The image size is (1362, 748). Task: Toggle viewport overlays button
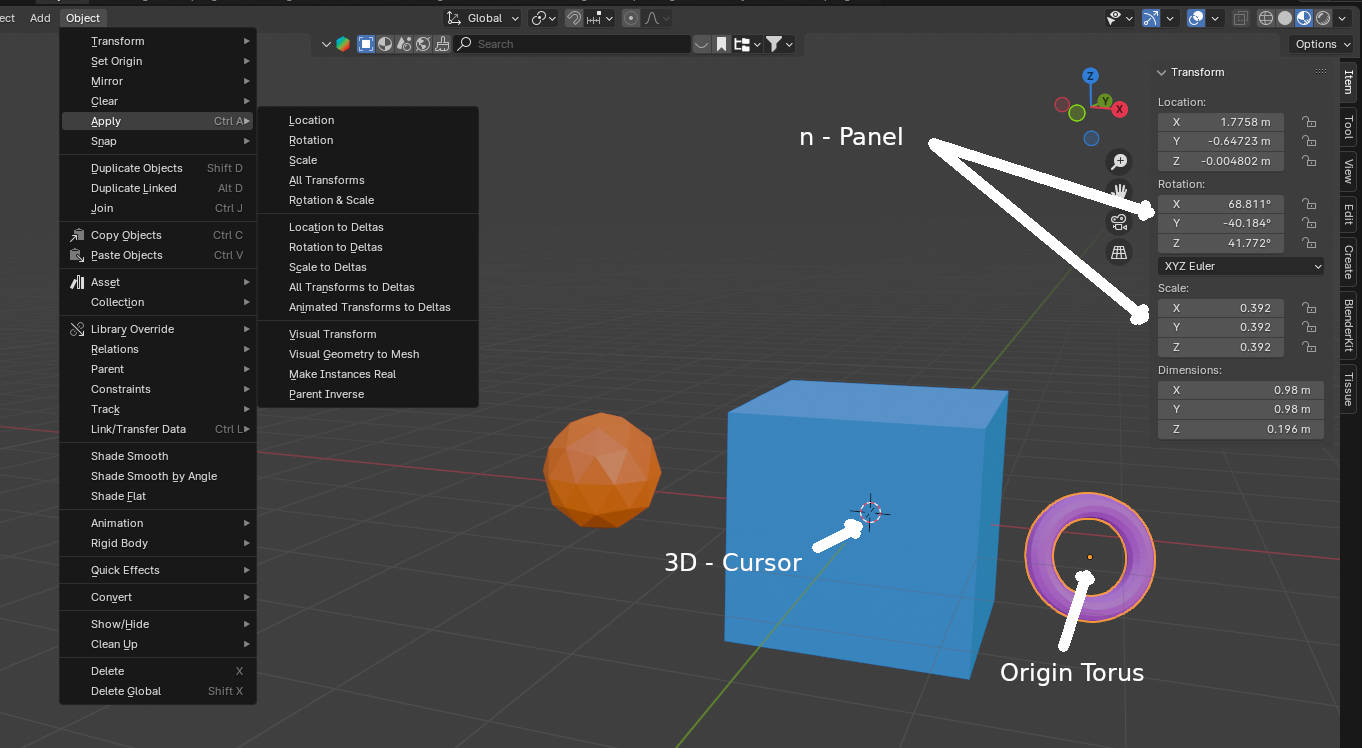pos(1196,18)
